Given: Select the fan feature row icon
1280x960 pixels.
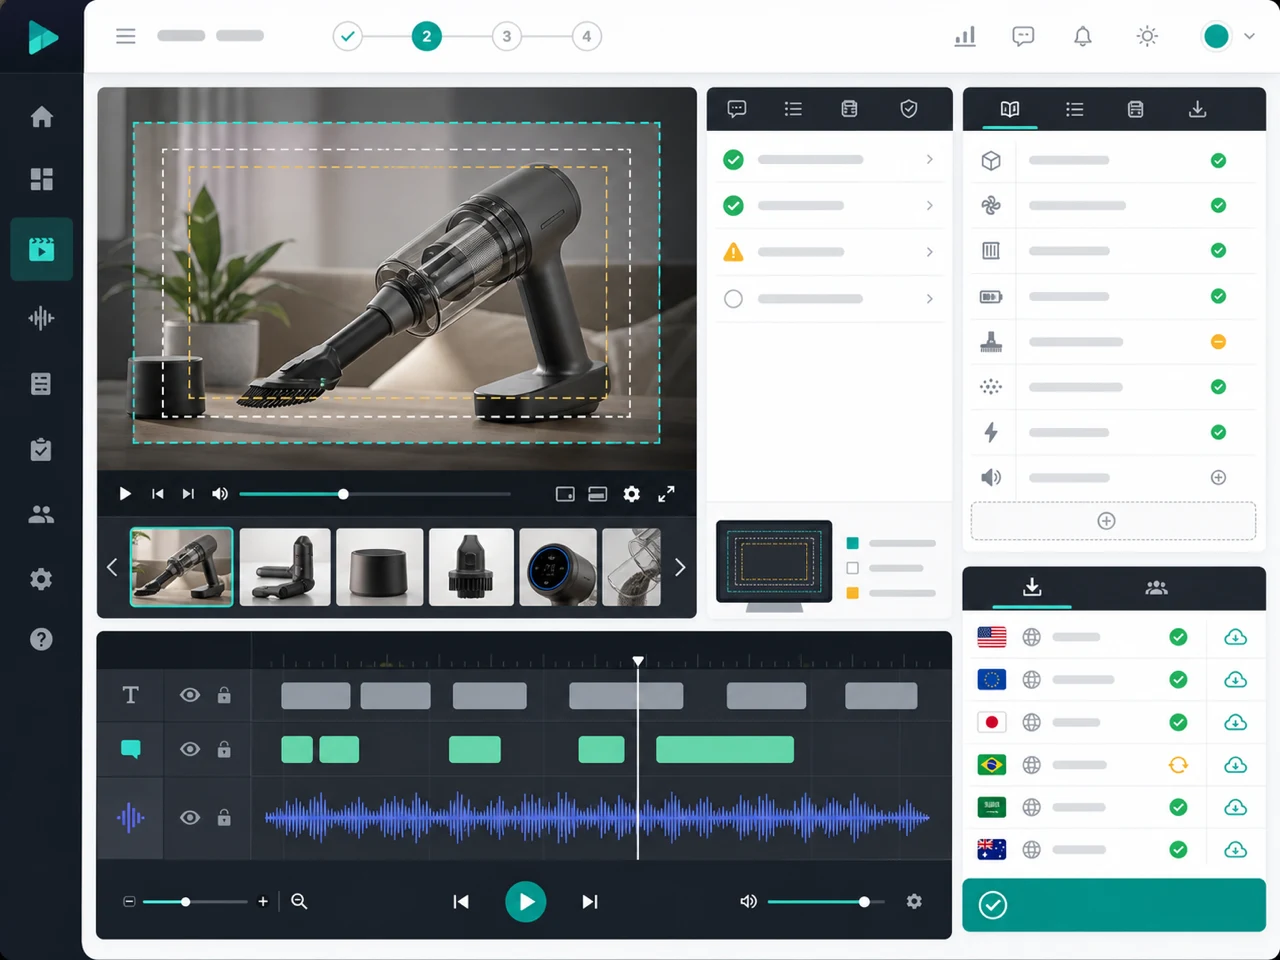Looking at the screenshot, I should click(991, 205).
